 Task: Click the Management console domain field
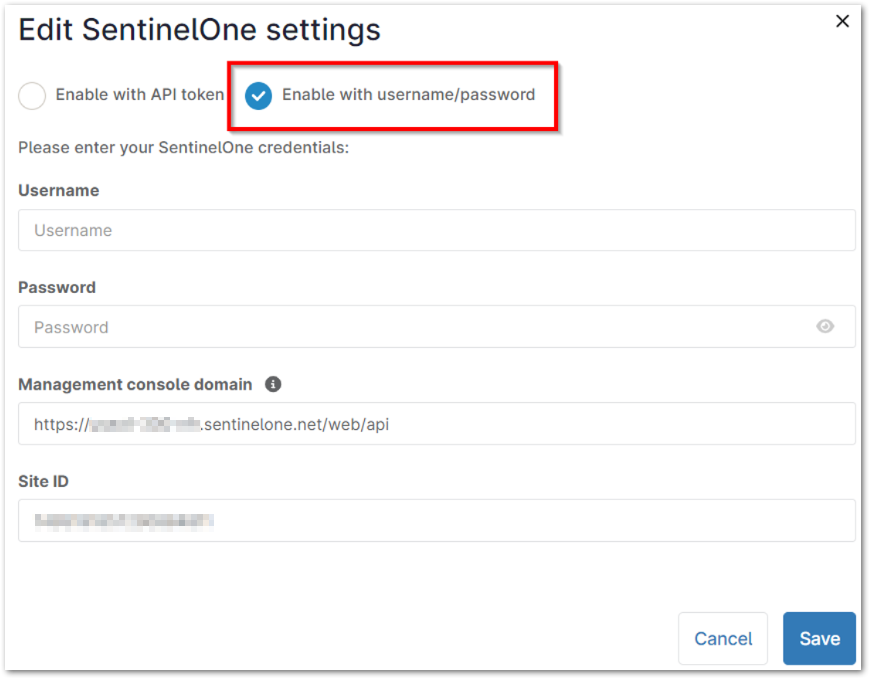435,423
